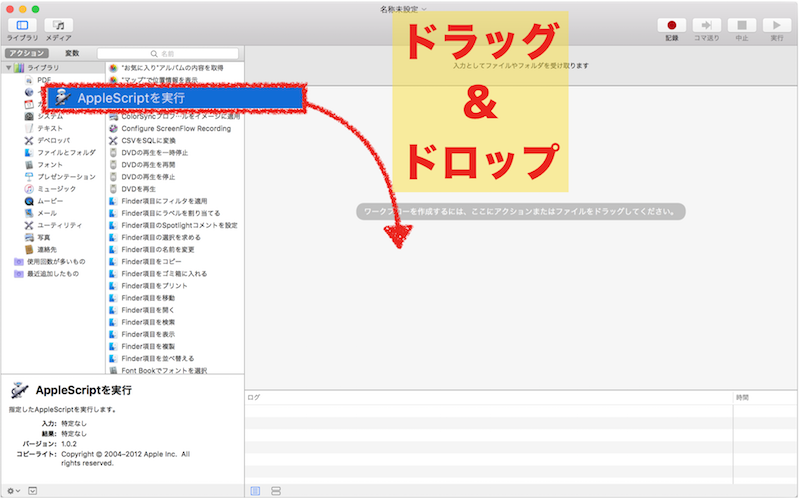Show the variables list view
The width and height of the screenshot is (800, 498).
tap(276, 491)
